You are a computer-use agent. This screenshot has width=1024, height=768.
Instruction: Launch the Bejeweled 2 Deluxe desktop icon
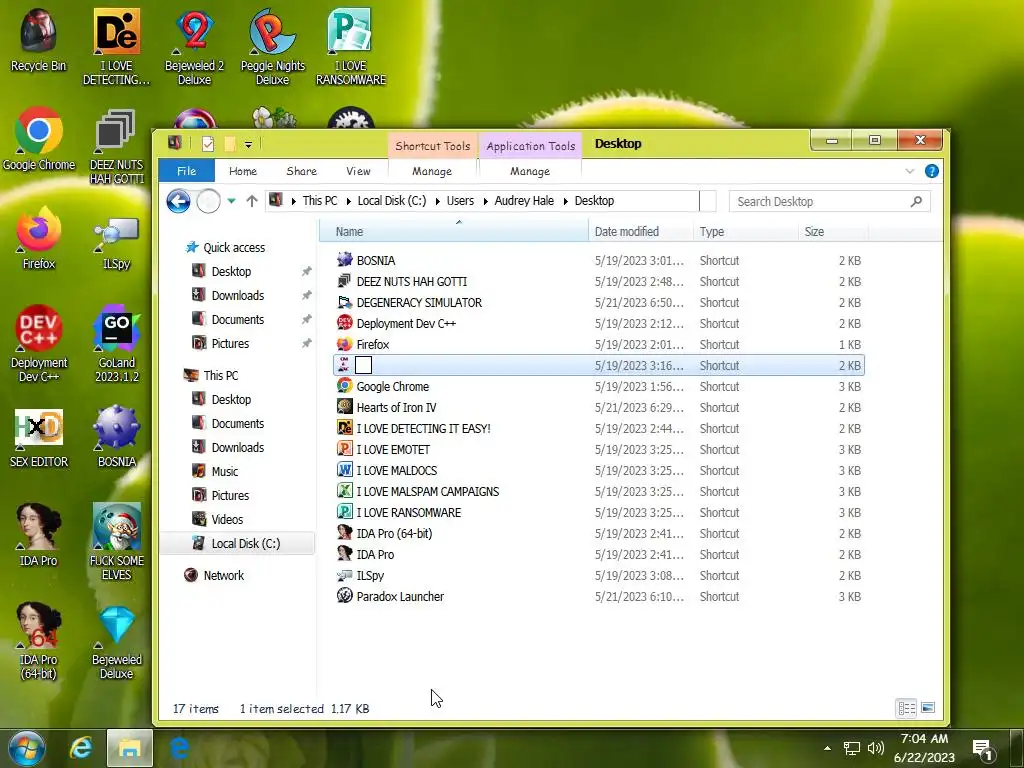tap(194, 46)
